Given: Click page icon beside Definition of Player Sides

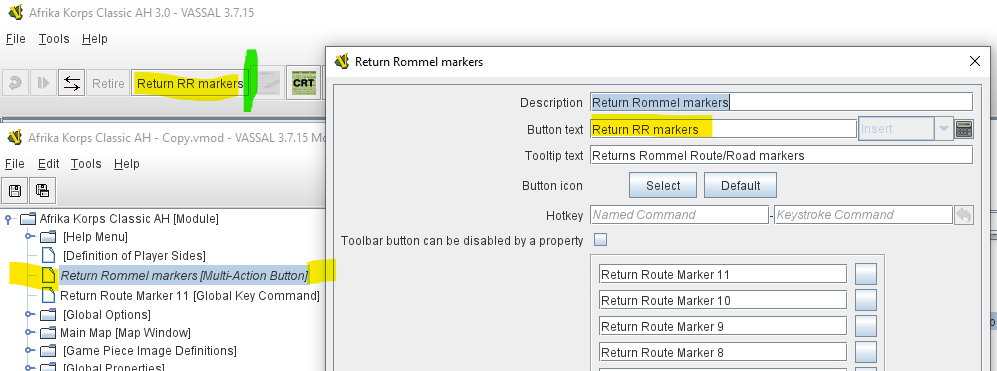Looking at the screenshot, I should tap(48, 255).
